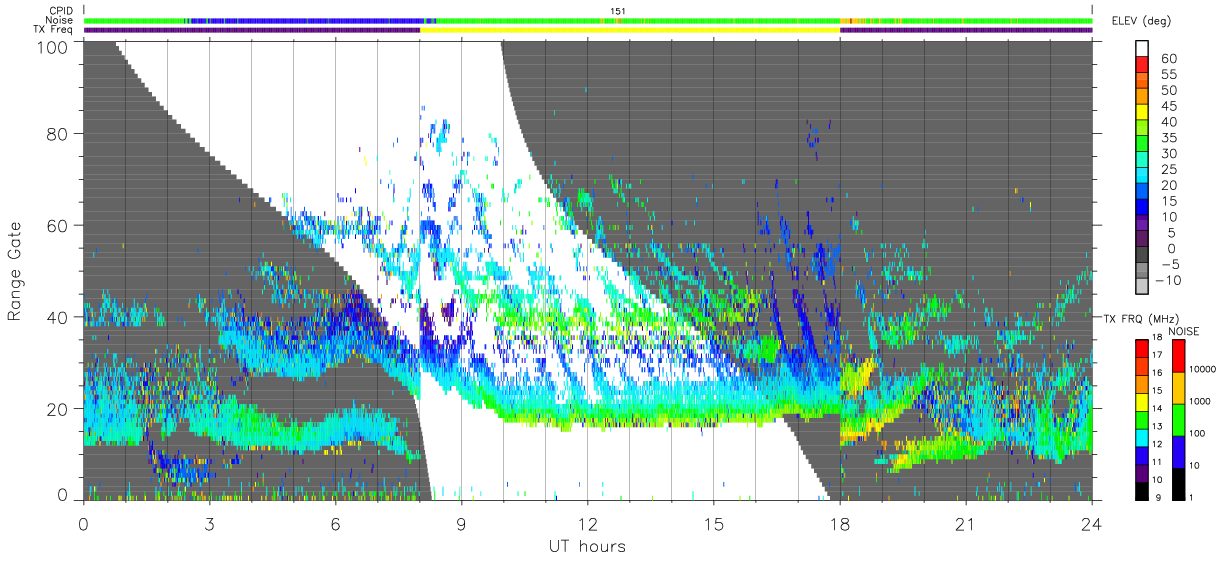The height and width of the screenshot is (567, 1228).
Task: Click x-axis tick label 21 UT hours
Action: click(966, 524)
